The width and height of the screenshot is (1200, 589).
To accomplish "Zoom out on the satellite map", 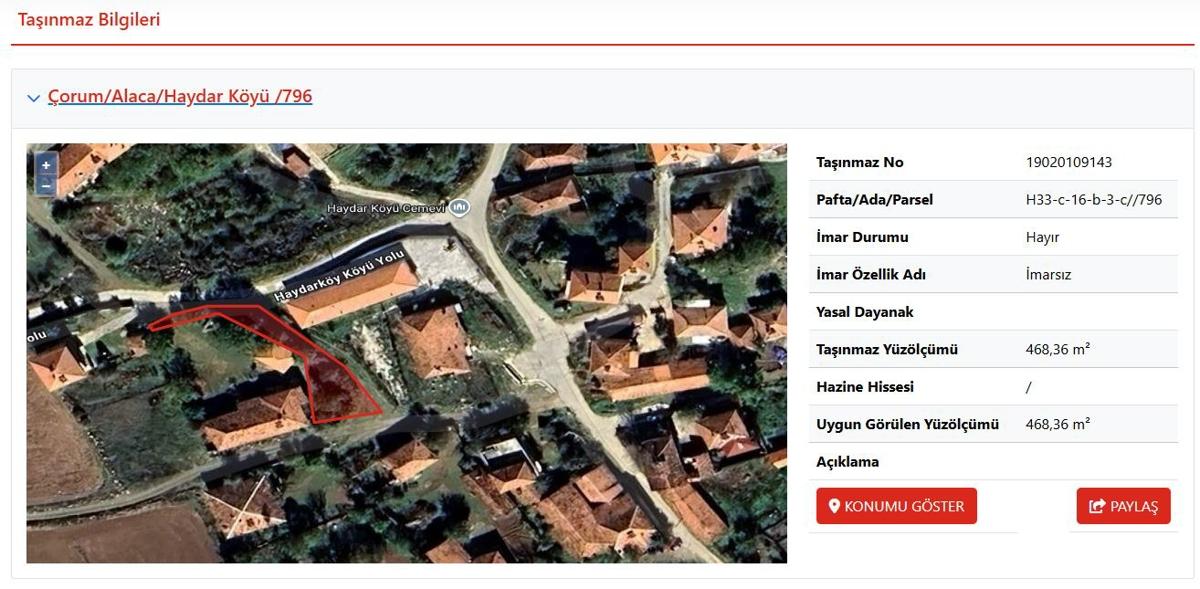I will pos(46,185).
